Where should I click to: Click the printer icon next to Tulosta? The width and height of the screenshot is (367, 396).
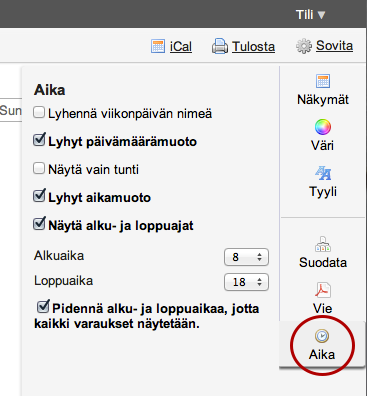220,46
